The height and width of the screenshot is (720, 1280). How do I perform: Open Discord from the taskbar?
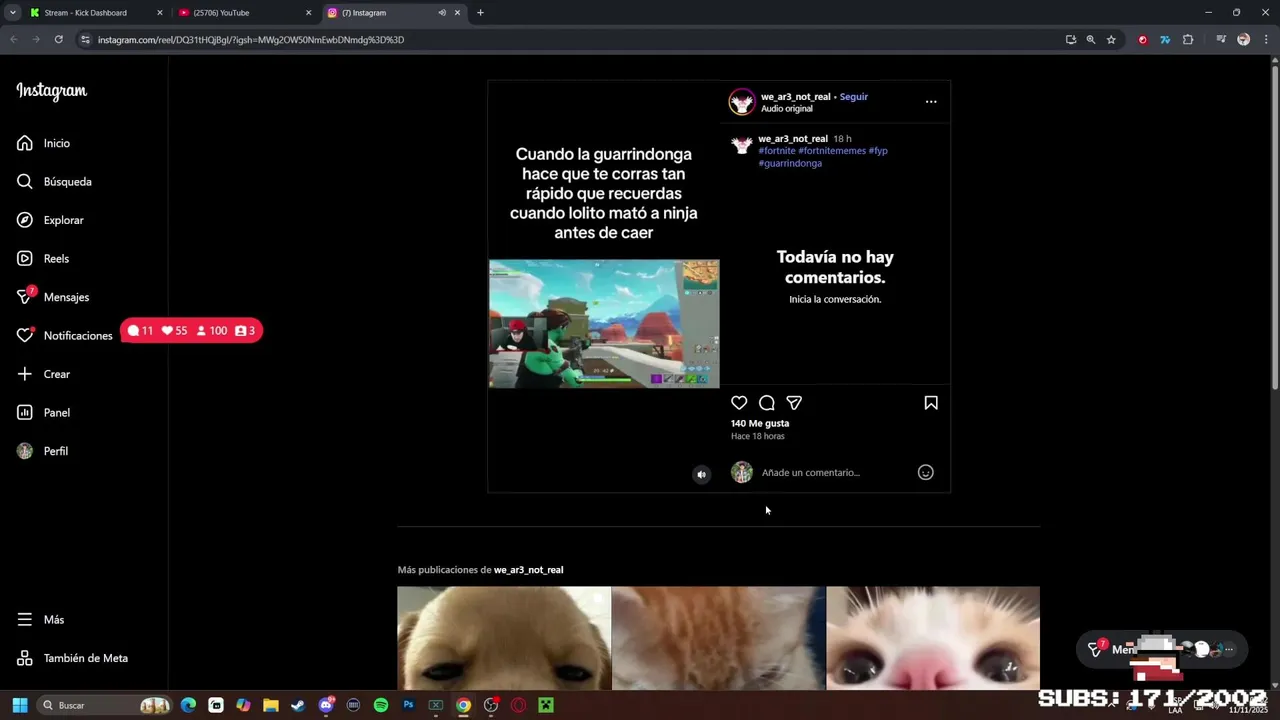[x=325, y=705]
